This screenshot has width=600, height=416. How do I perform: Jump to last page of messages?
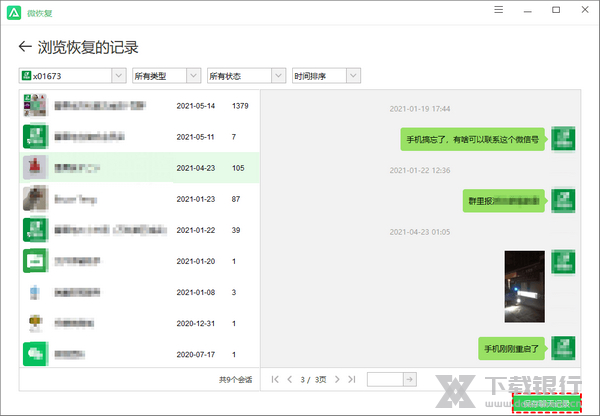point(352,379)
